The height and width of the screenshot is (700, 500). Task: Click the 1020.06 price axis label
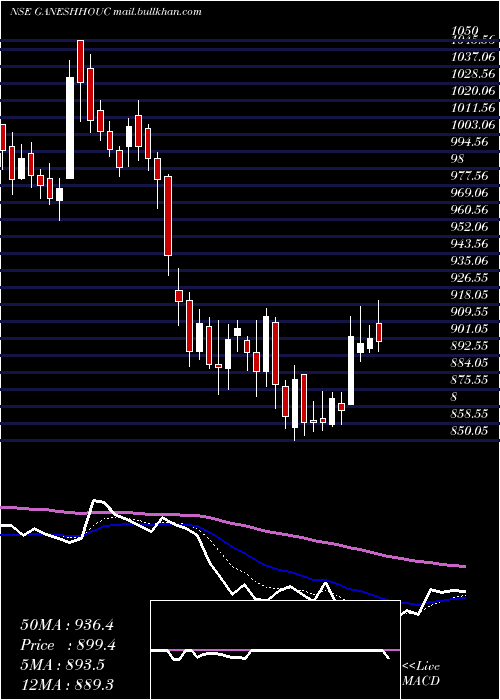coord(473,91)
